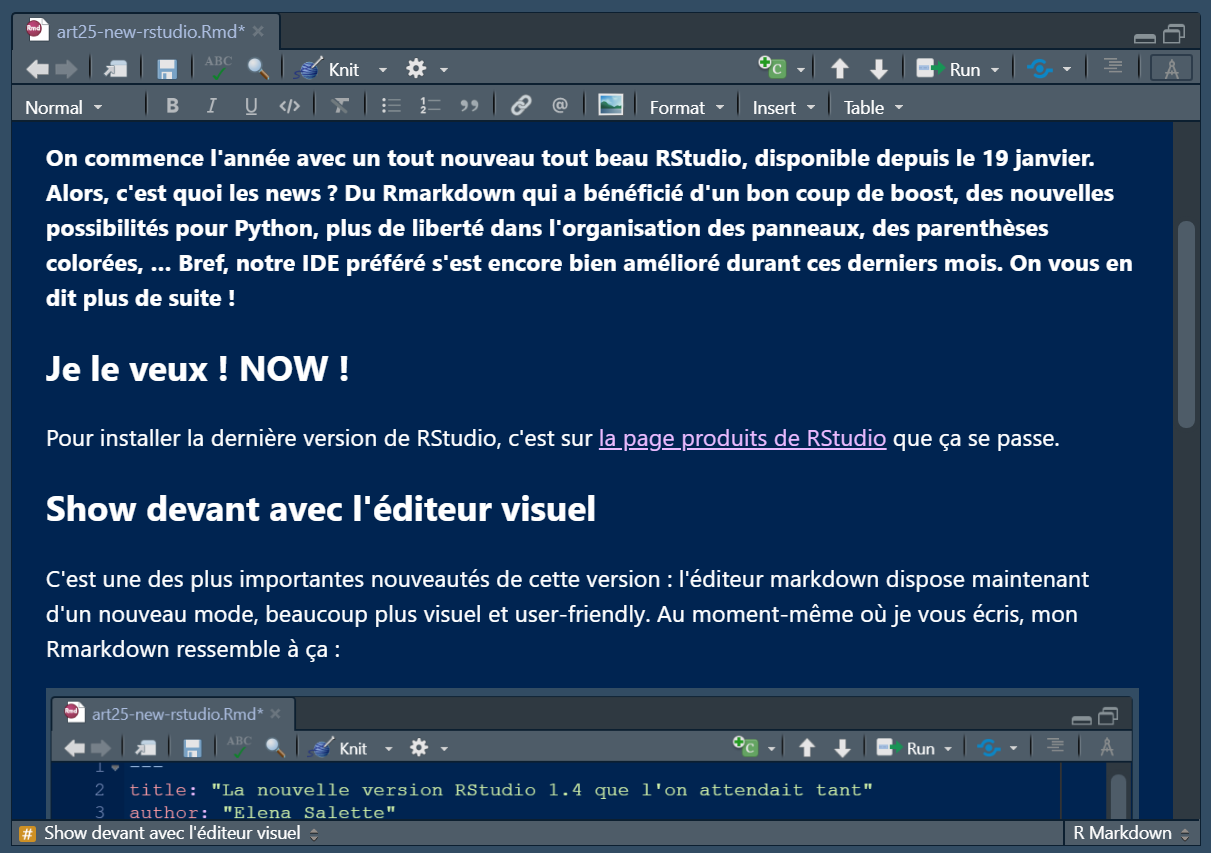Toggle bulleted list
This screenshot has height=853, width=1211.
coord(392,106)
